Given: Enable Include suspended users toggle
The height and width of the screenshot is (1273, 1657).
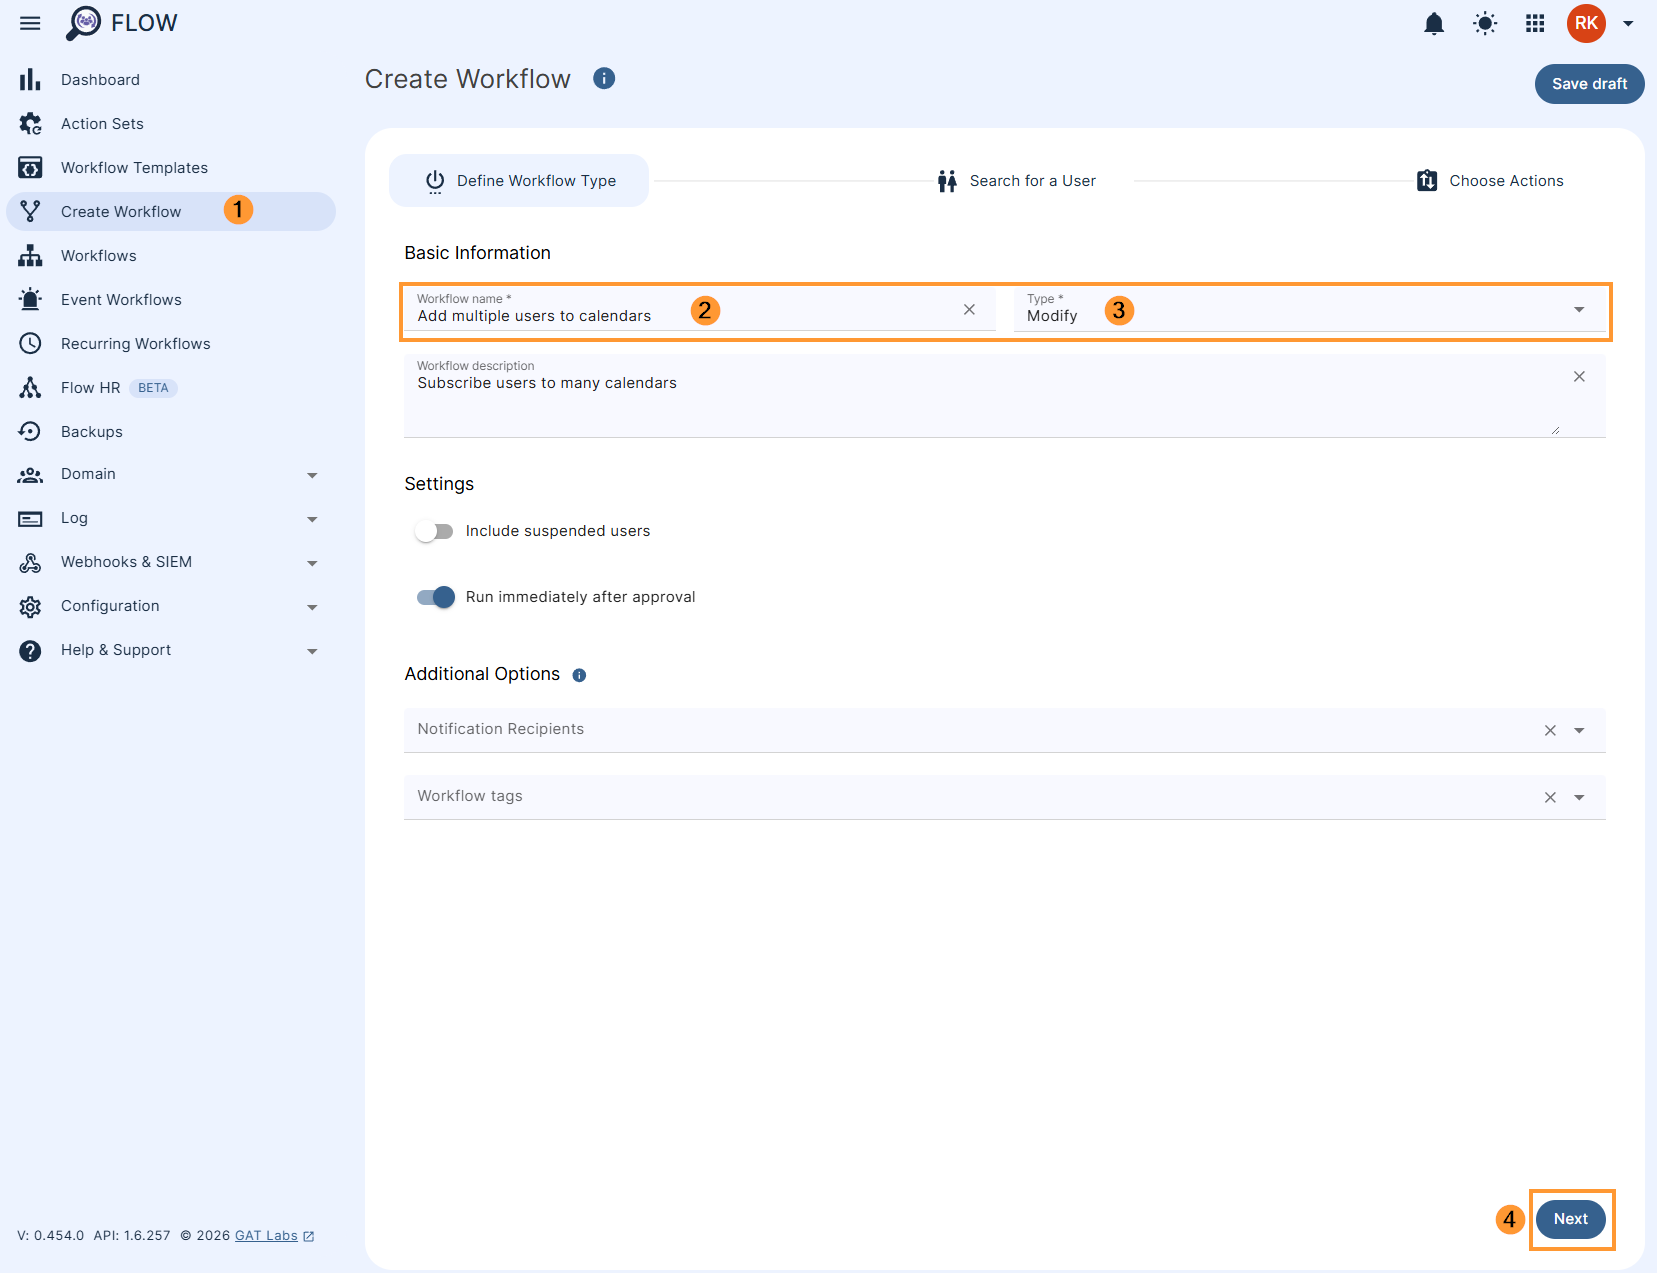Looking at the screenshot, I should pyautogui.click(x=434, y=531).
